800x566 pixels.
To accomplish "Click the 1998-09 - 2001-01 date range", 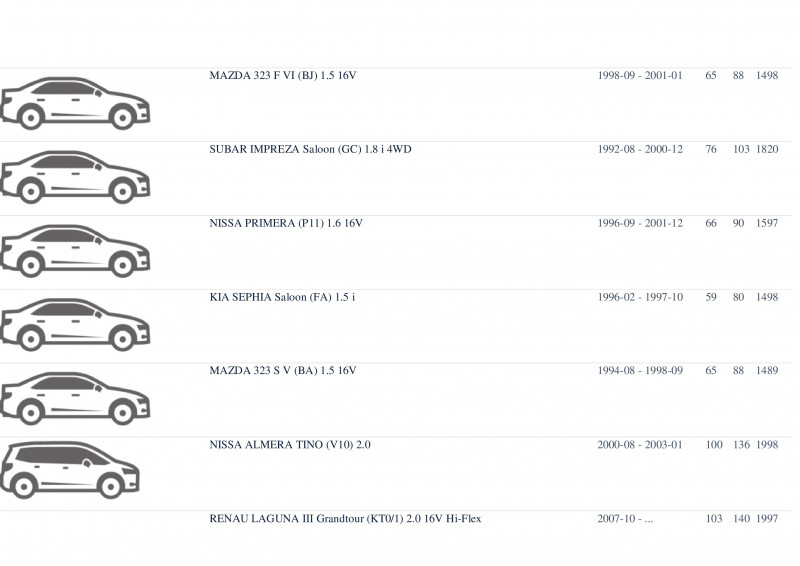I will click(x=640, y=76).
